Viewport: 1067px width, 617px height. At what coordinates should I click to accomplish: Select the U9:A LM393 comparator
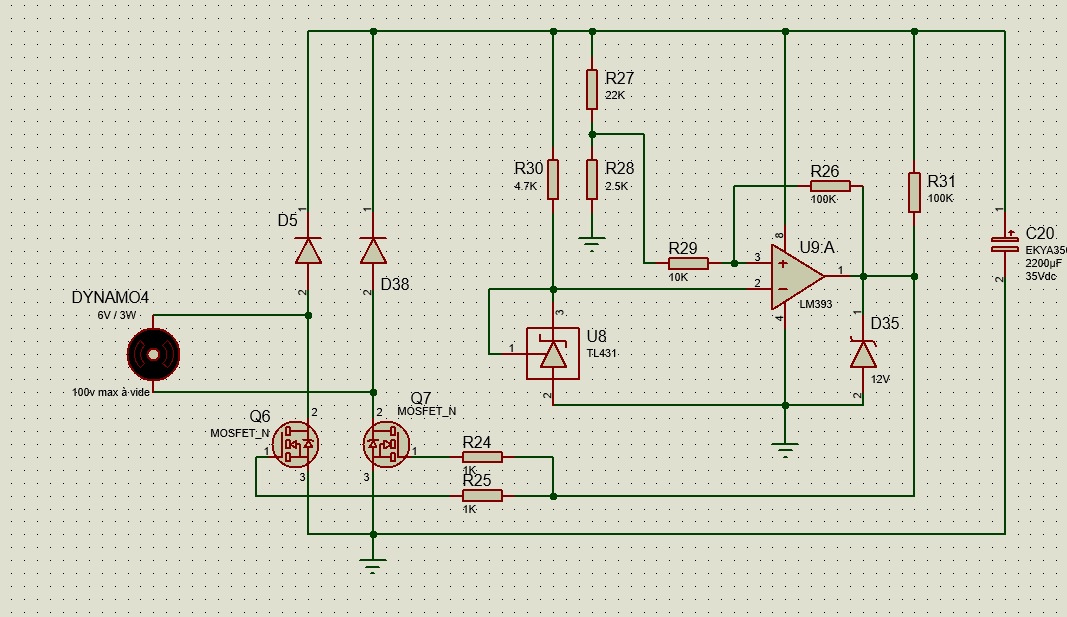tap(798, 276)
